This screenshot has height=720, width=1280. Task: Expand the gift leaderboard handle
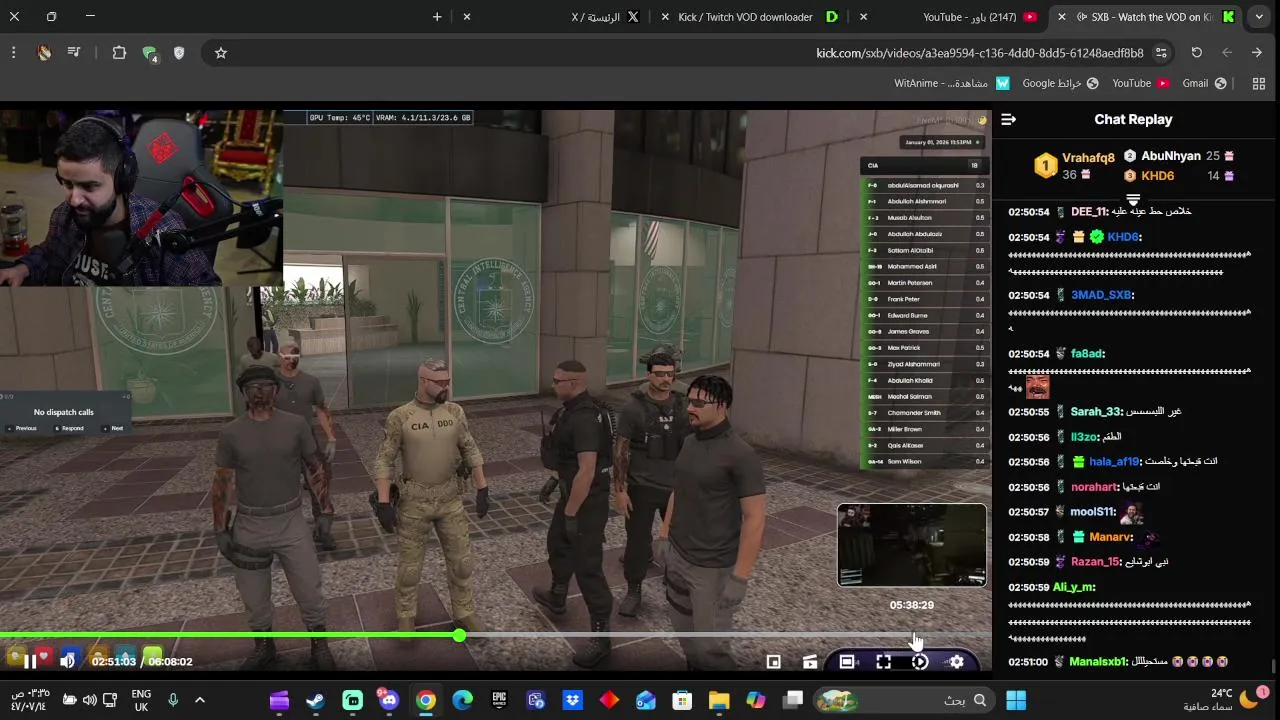(x=1133, y=199)
